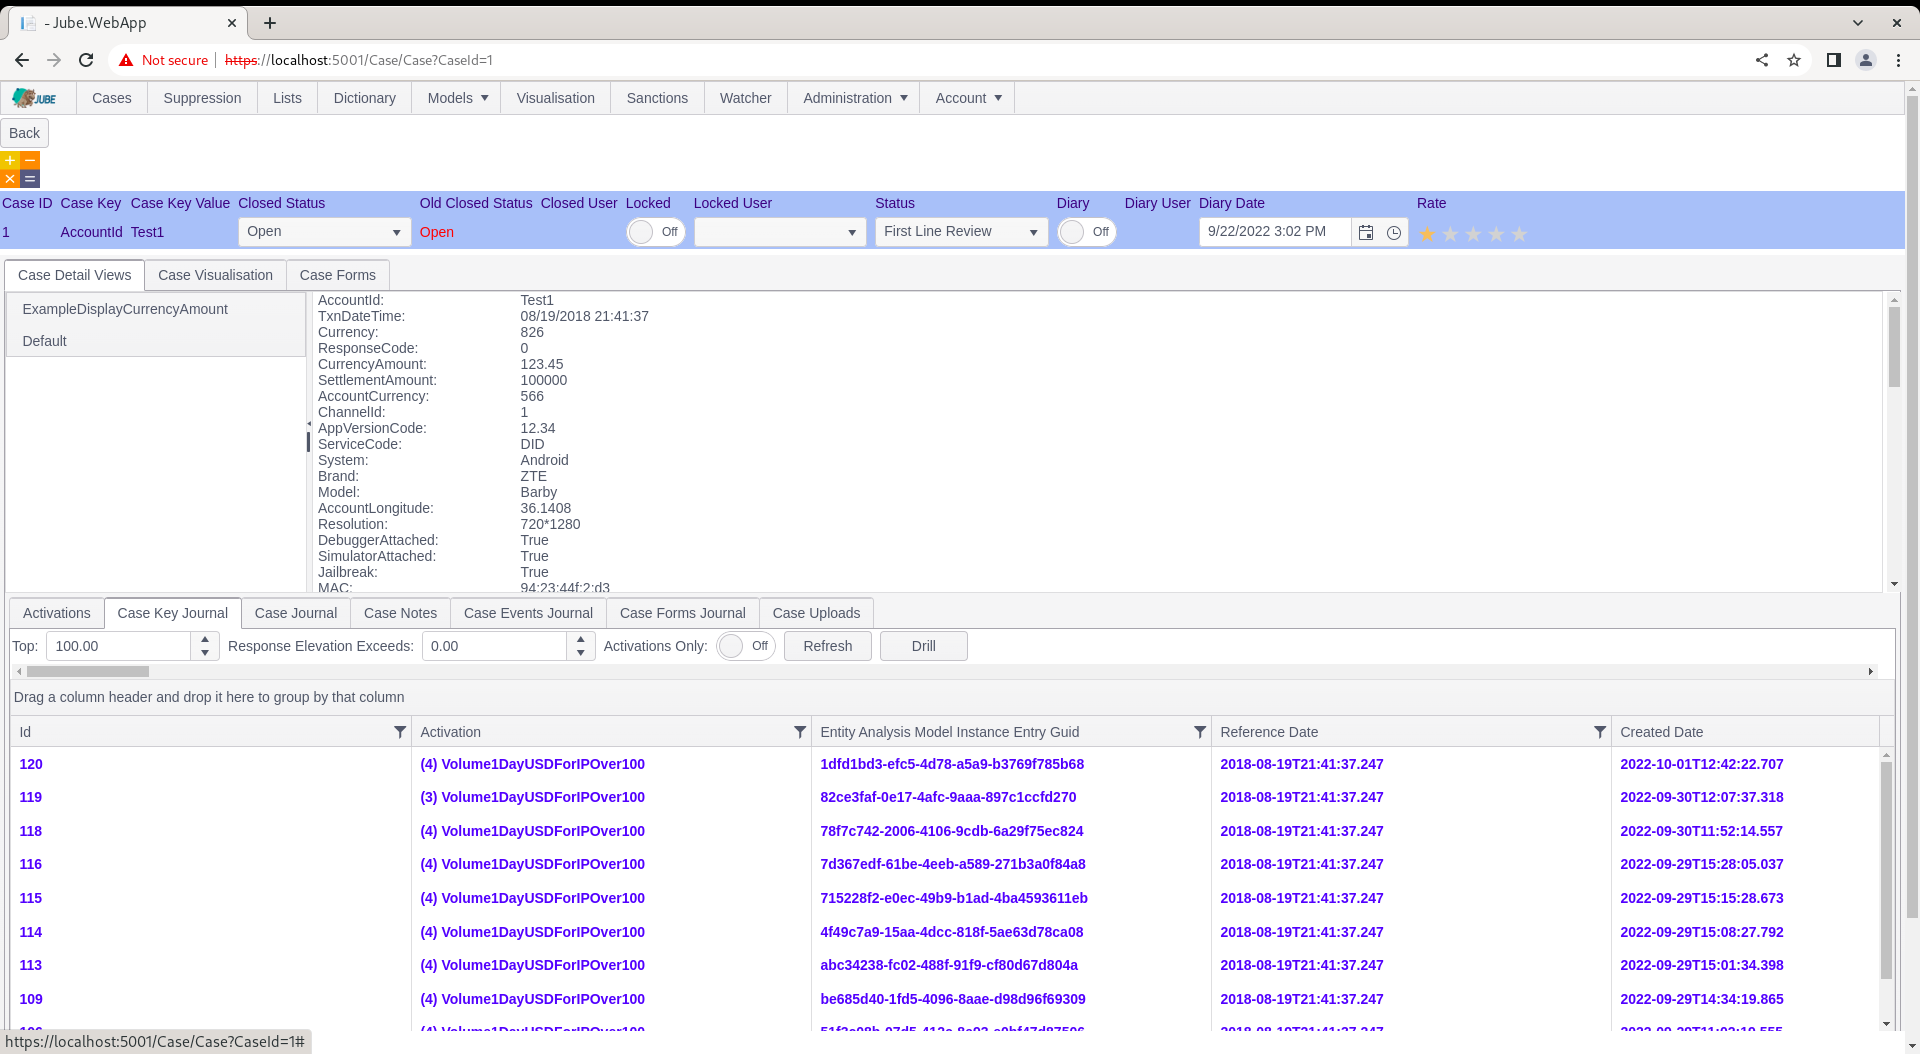The width and height of the screenshot is (1920, 1054).
Task: Open the Chrome three-dot menu
Action: [x=1898, y=60]
